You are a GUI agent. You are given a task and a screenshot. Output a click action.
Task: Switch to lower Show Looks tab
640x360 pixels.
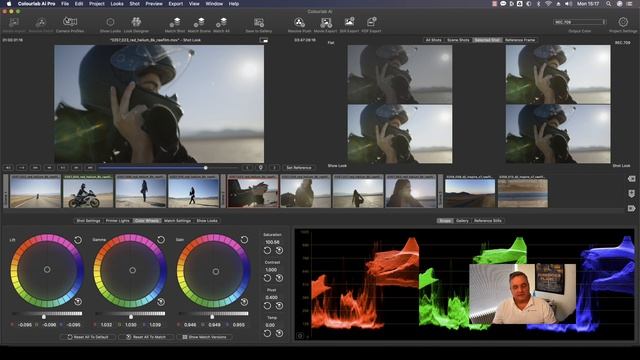coord(207,221)
